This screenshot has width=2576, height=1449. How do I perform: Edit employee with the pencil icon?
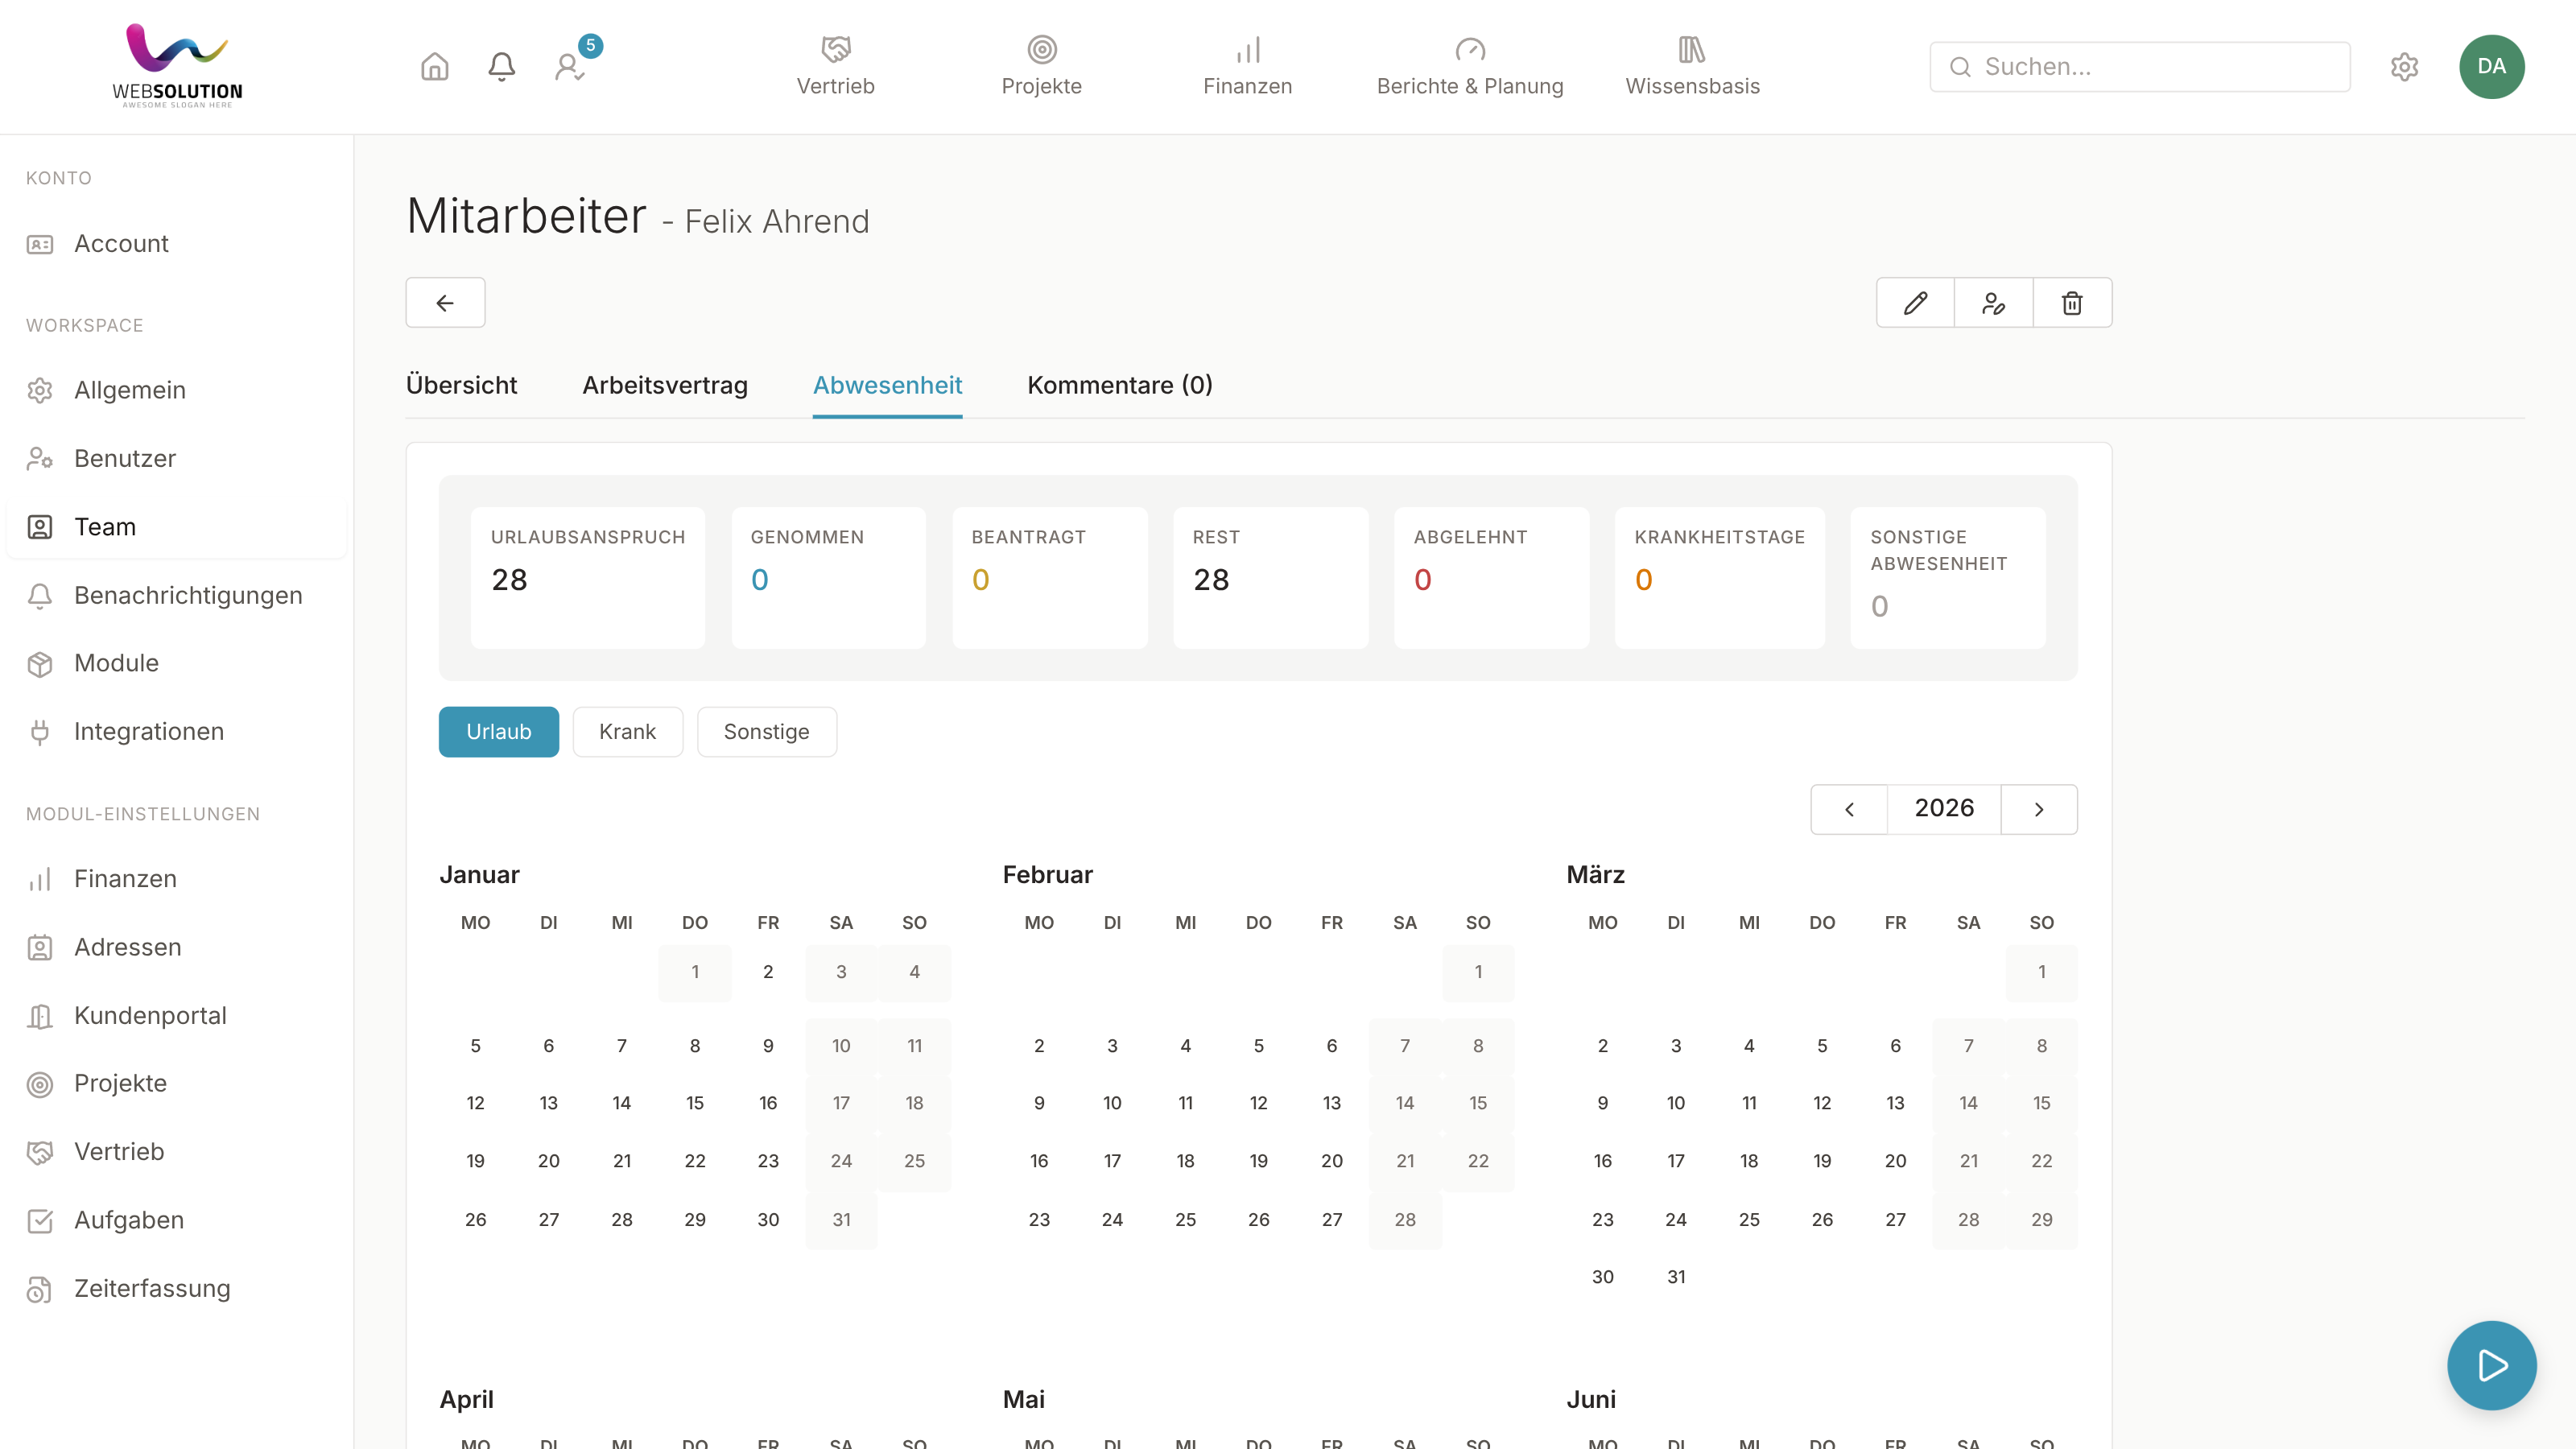click(1915, 303)
